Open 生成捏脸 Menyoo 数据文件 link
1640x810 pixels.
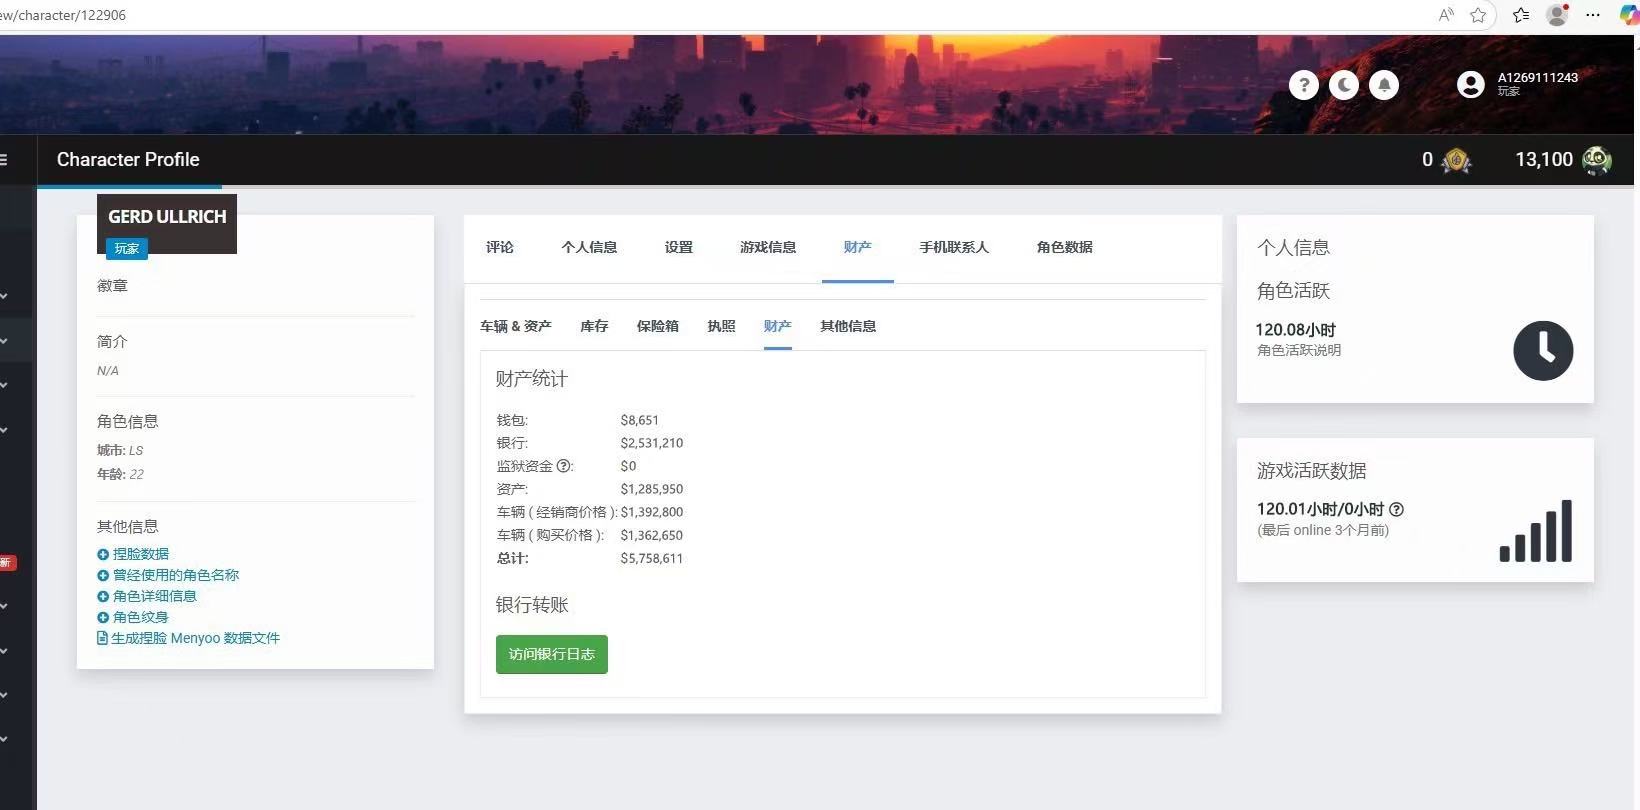tap(189, 638)
